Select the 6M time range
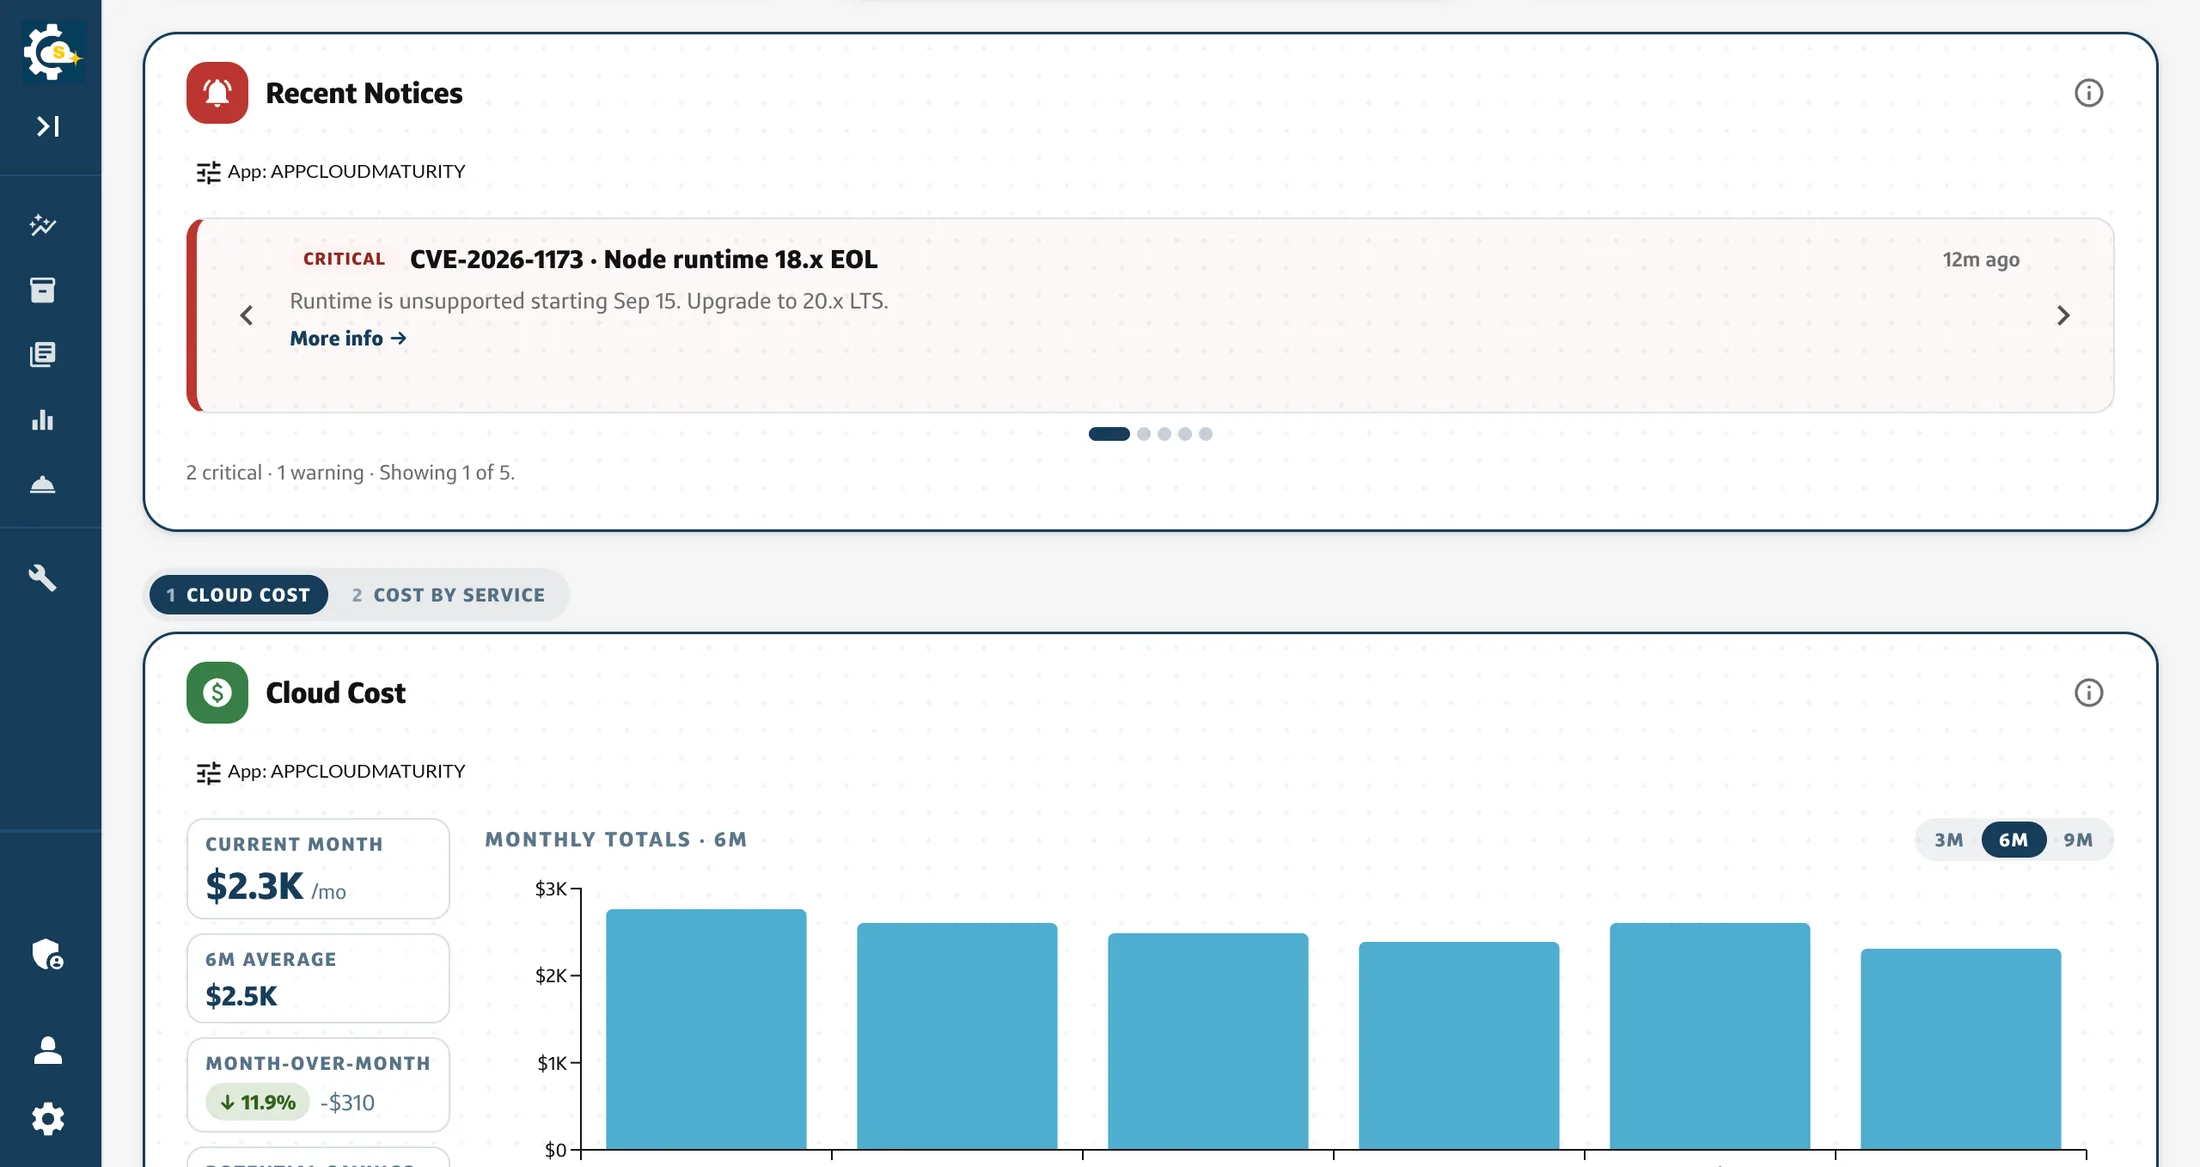The width and height of the screenshot is (2200, 1167). coord(2014,840)
